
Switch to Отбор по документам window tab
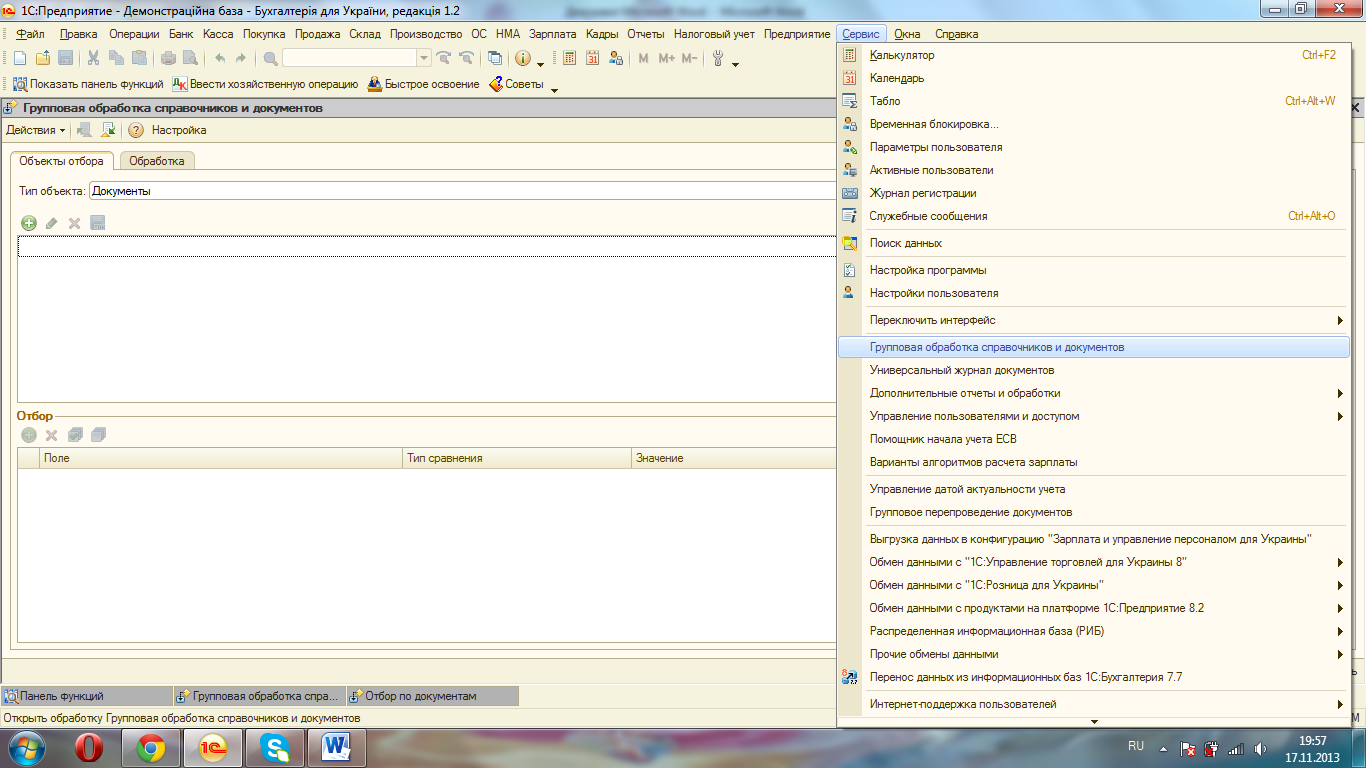click(x=432, y=696)
